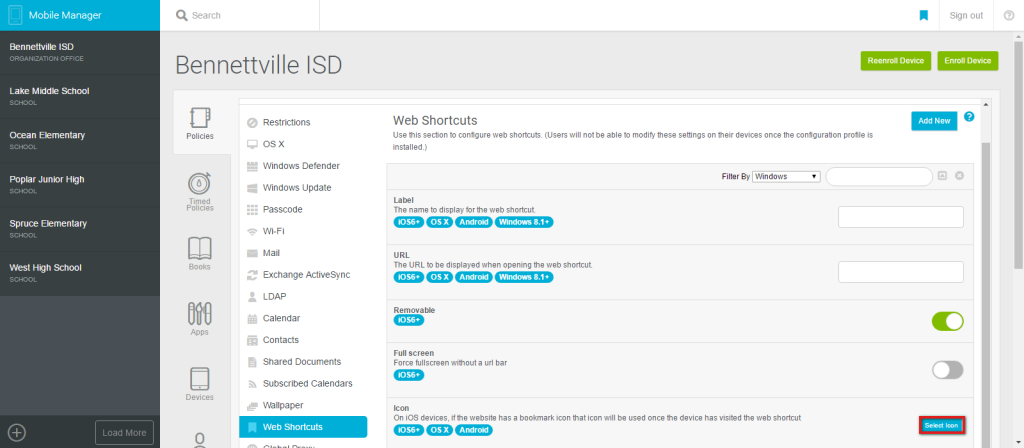Select Poplar Junior High
This screenshot has width=1024, height=448.
(x=80, y=185)
